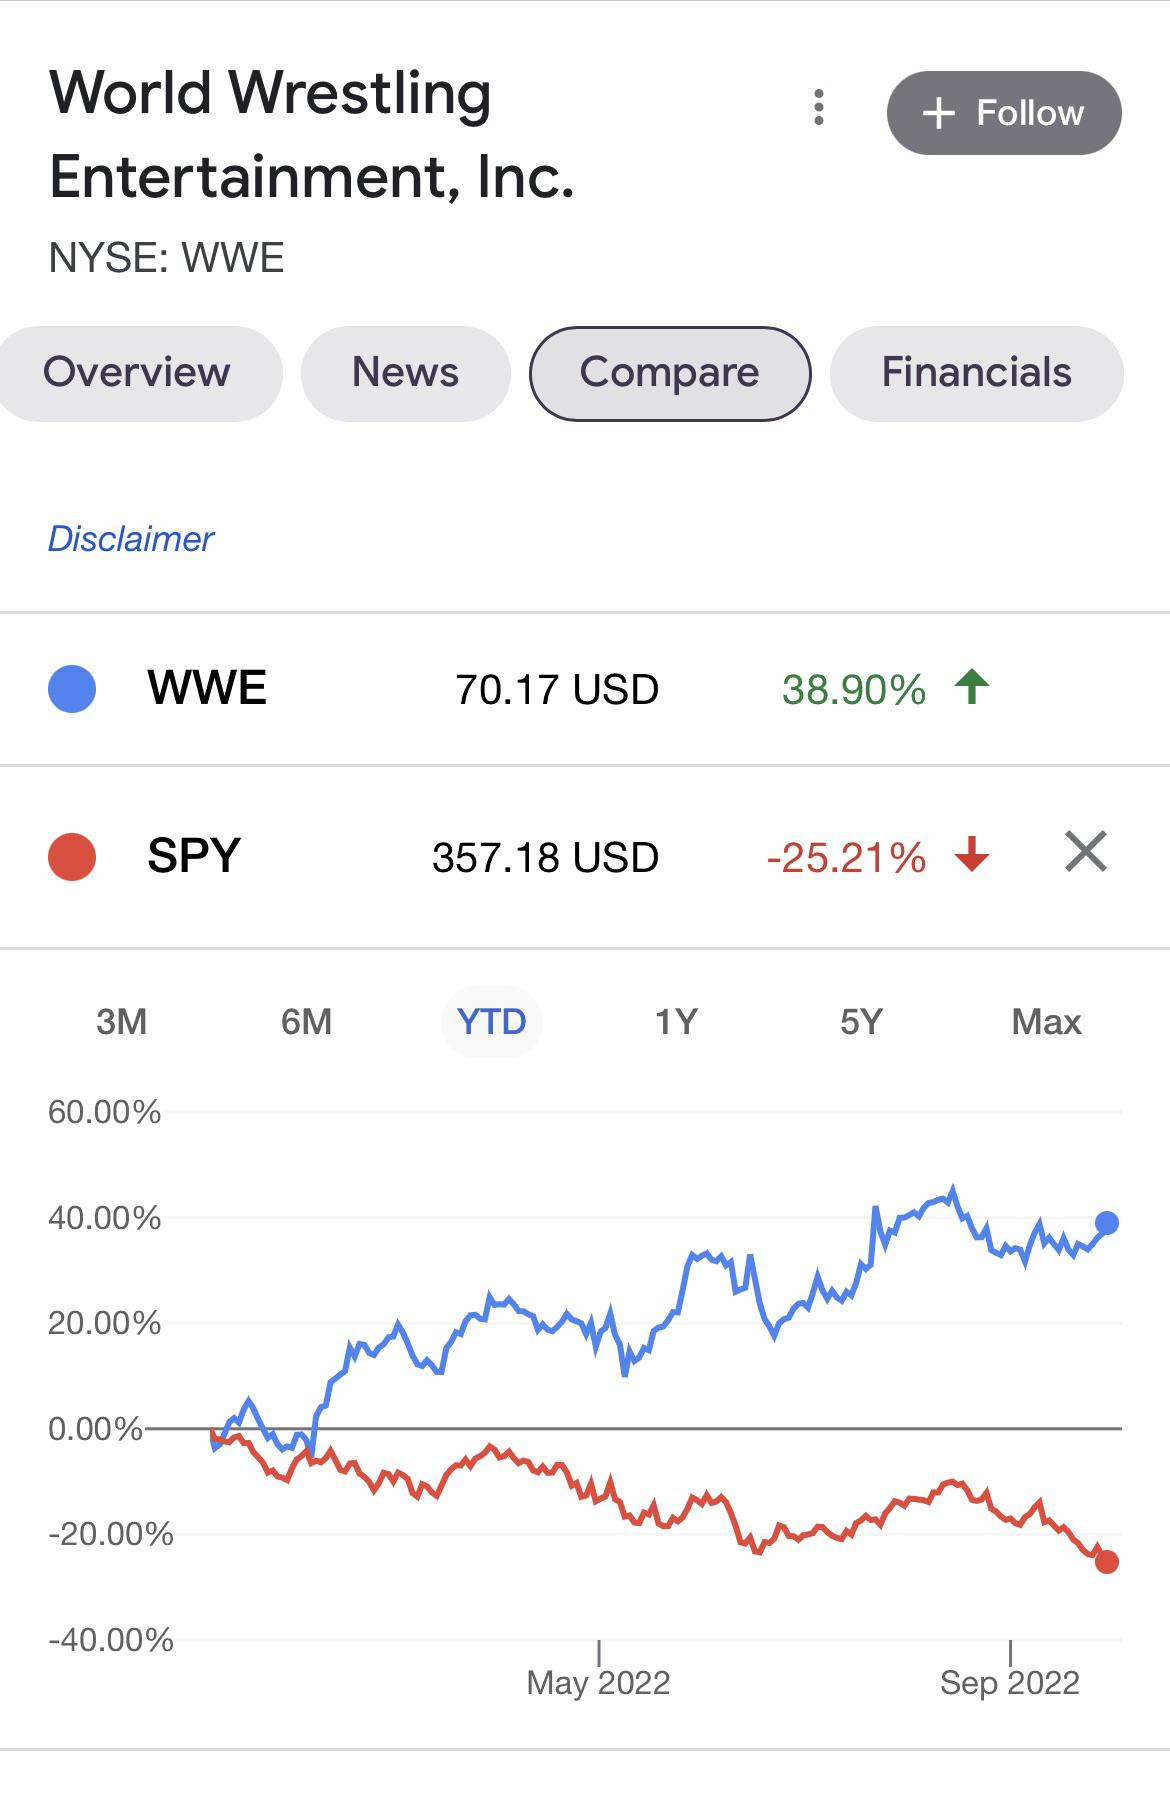Select the YTD time range
1170x1806 pixels.
point(491,1022)
